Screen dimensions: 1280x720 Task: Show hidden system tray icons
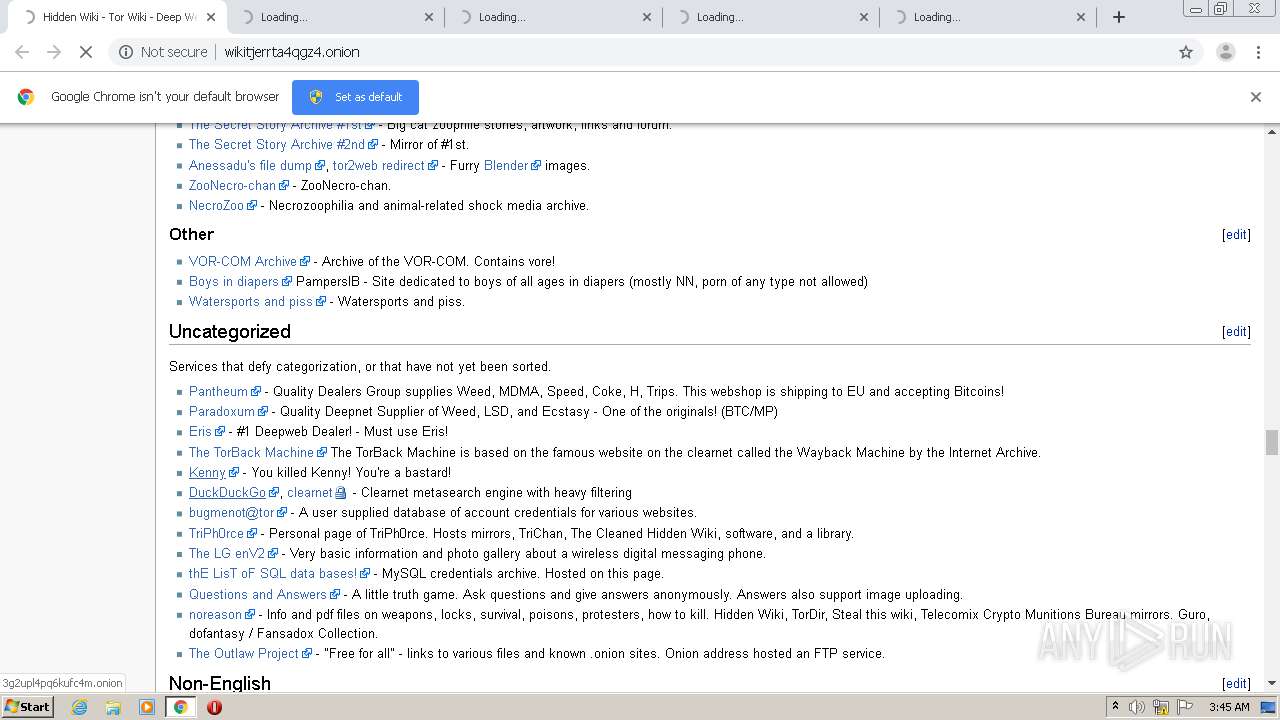1115,707
